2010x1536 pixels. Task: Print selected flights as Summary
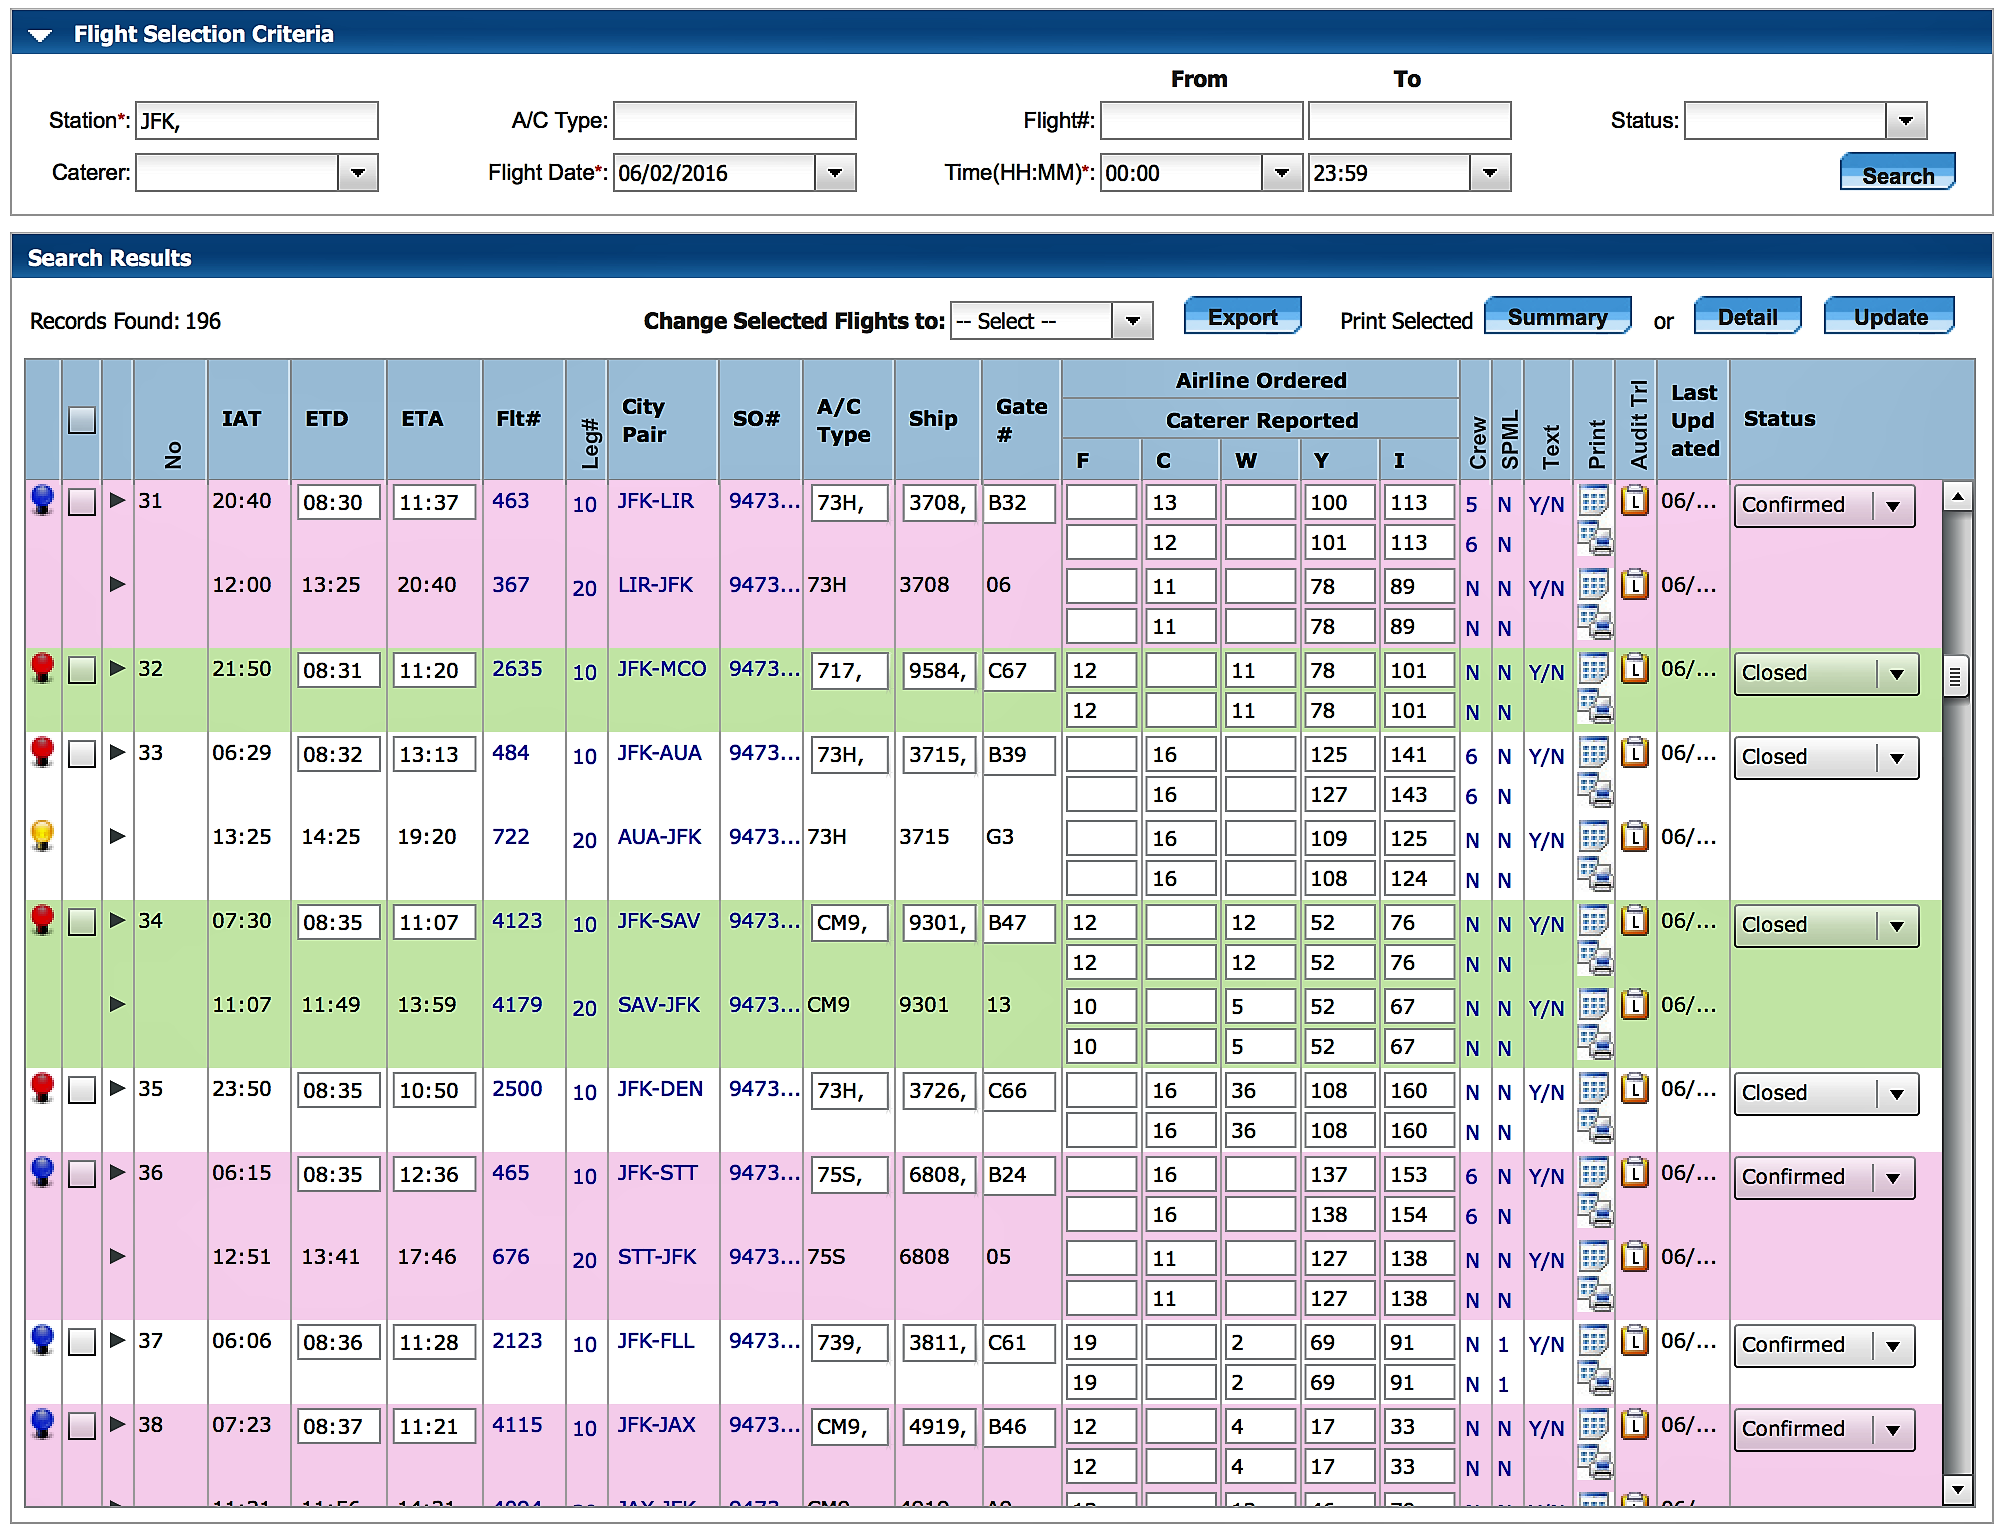[x=1557, y=316]
